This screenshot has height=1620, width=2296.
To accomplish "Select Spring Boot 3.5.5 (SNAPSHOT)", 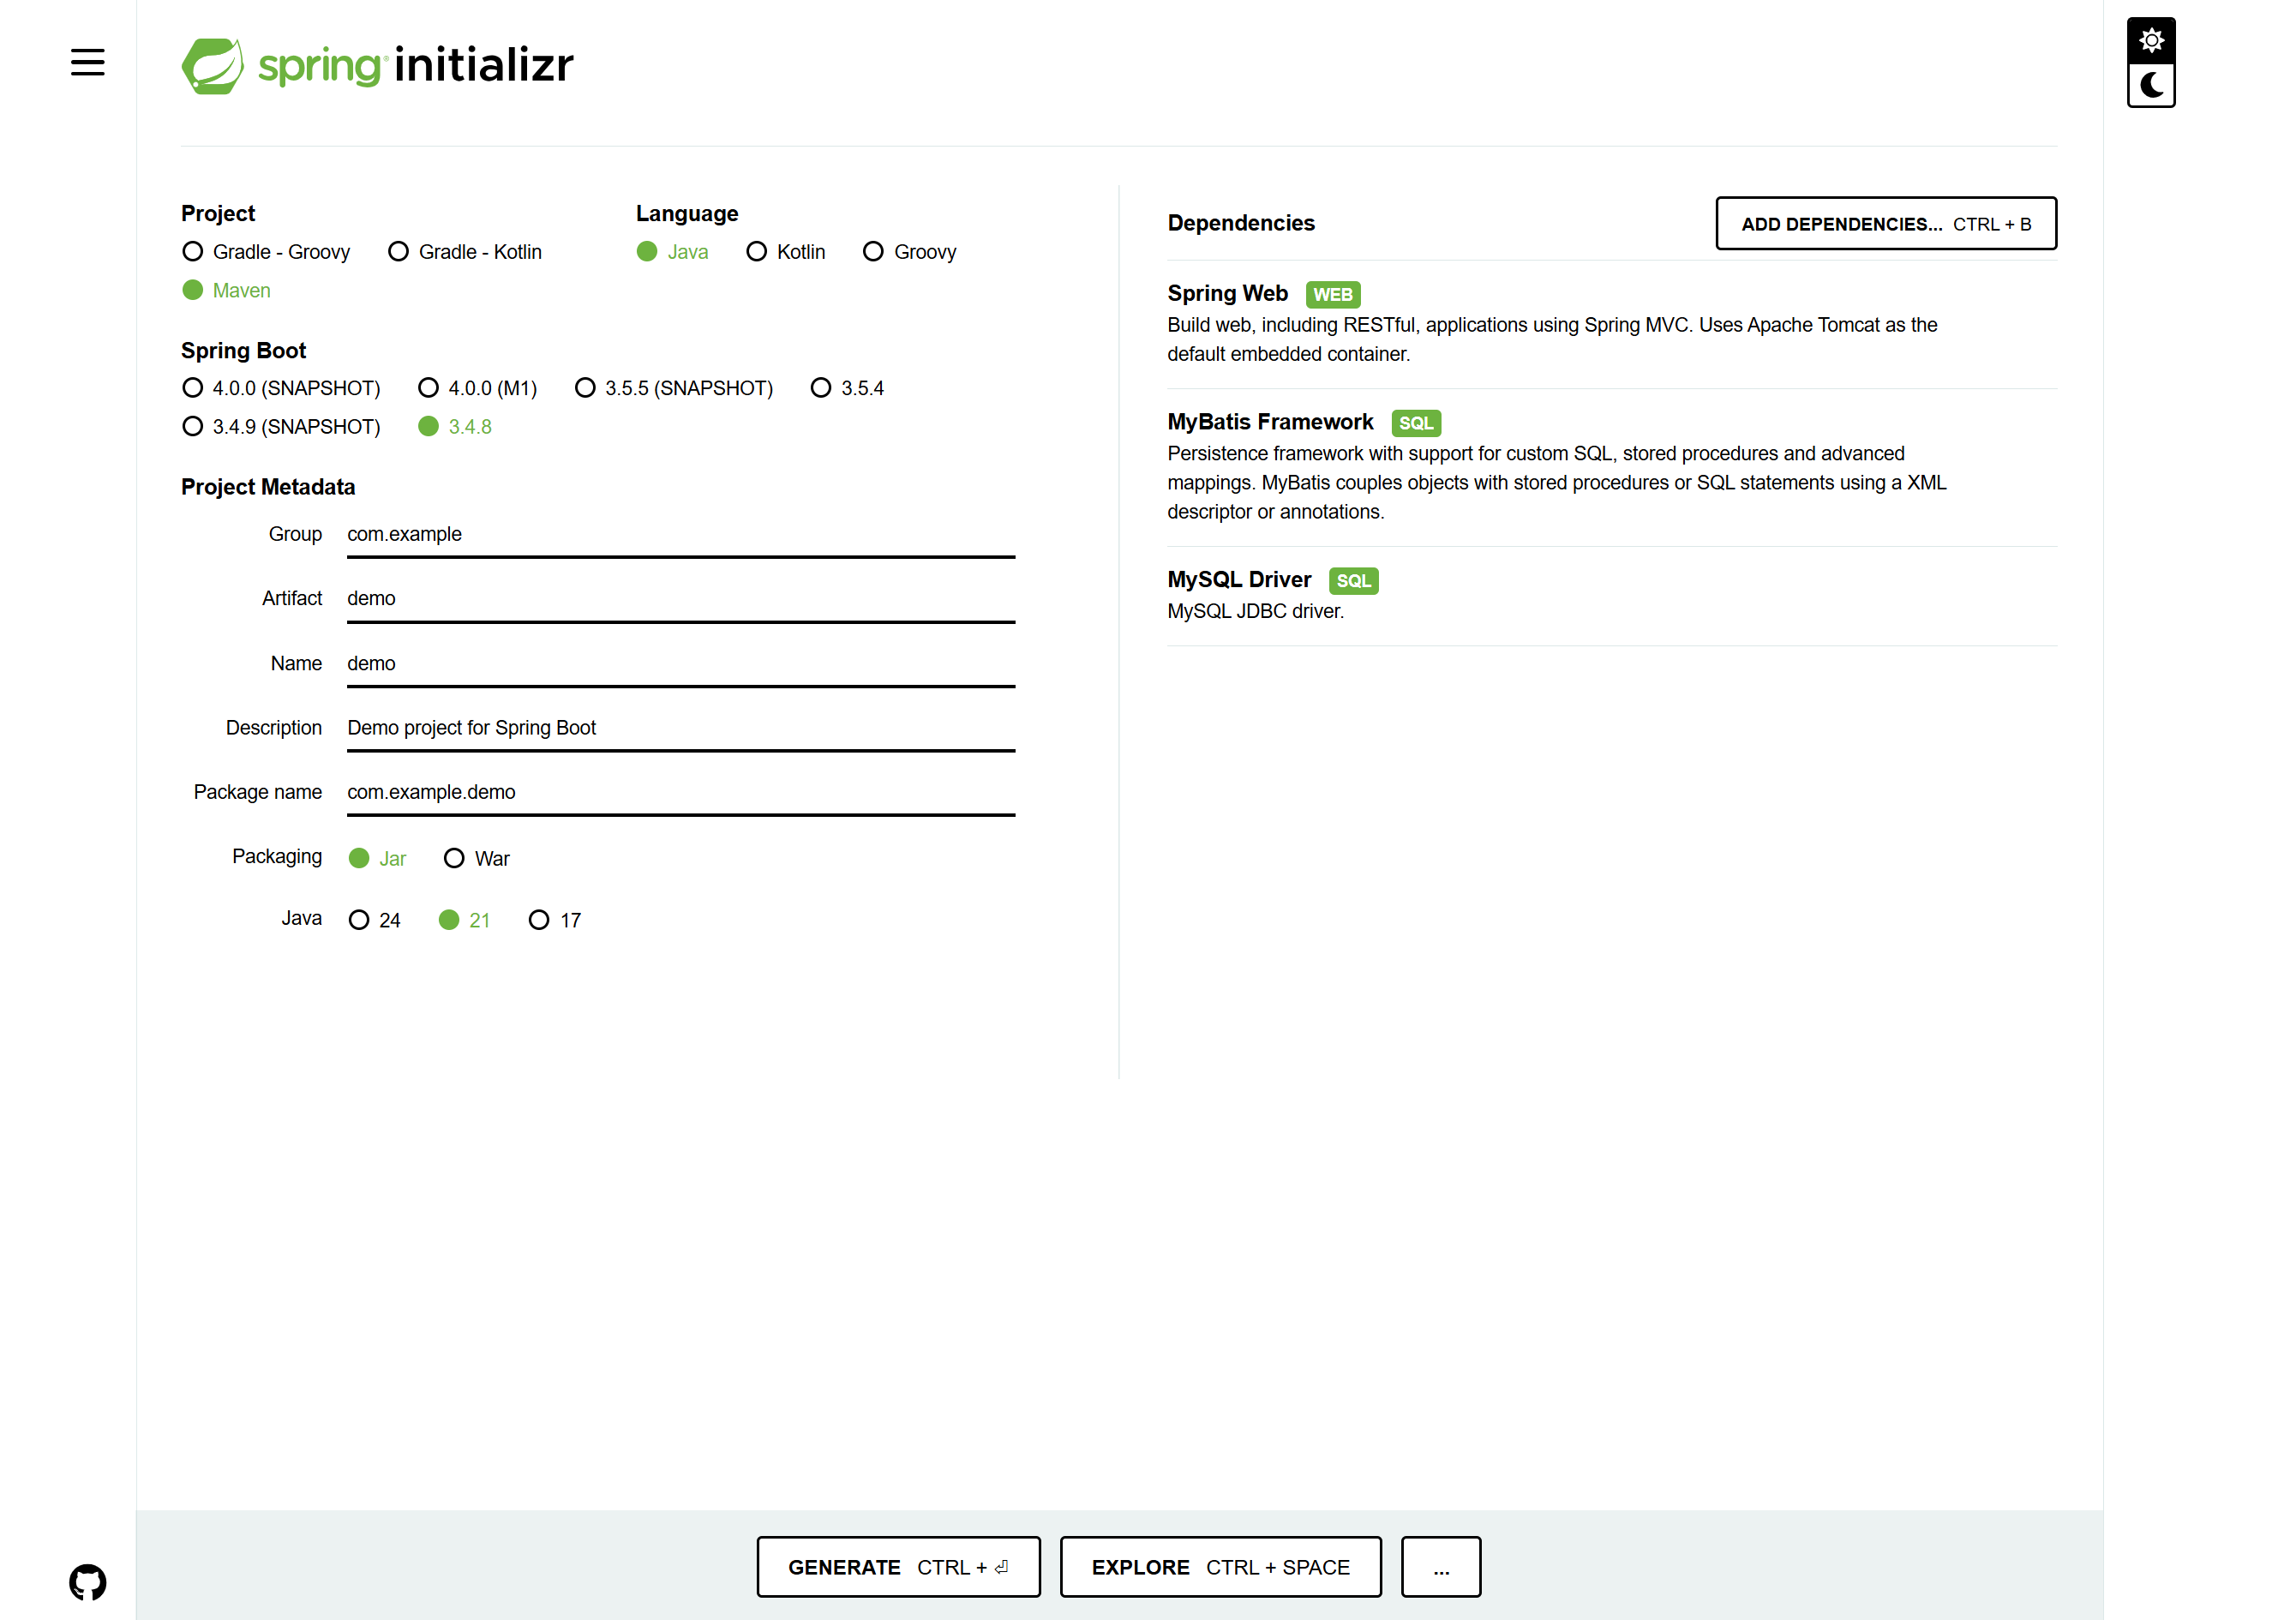I will point(675,388).
